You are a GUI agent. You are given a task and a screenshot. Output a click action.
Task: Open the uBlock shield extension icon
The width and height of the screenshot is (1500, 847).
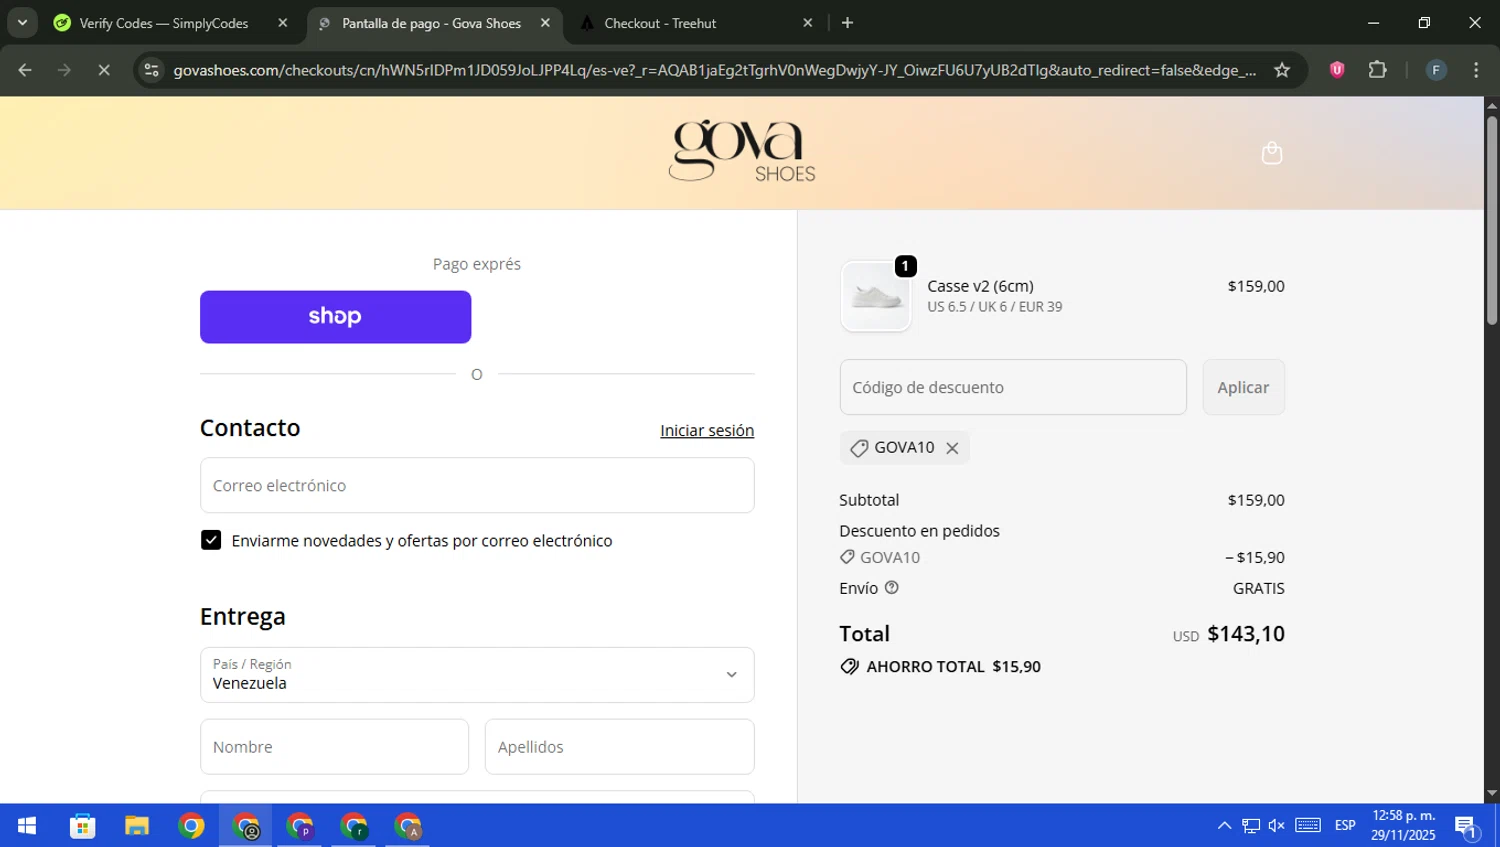(x=1337, y=70)
